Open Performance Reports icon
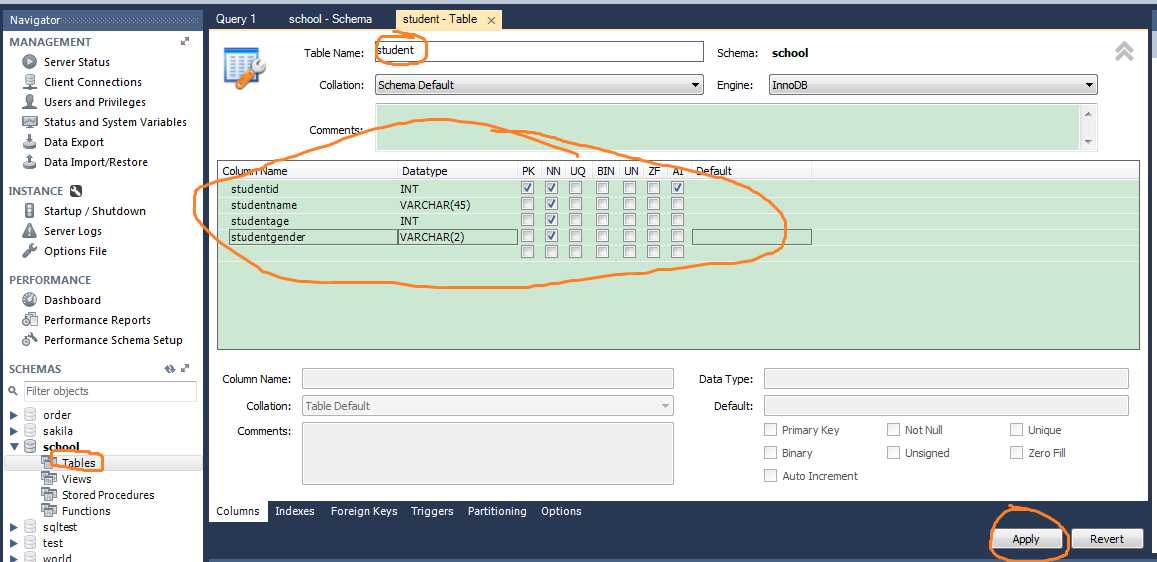1157x562 pixels. coord(30,319)
